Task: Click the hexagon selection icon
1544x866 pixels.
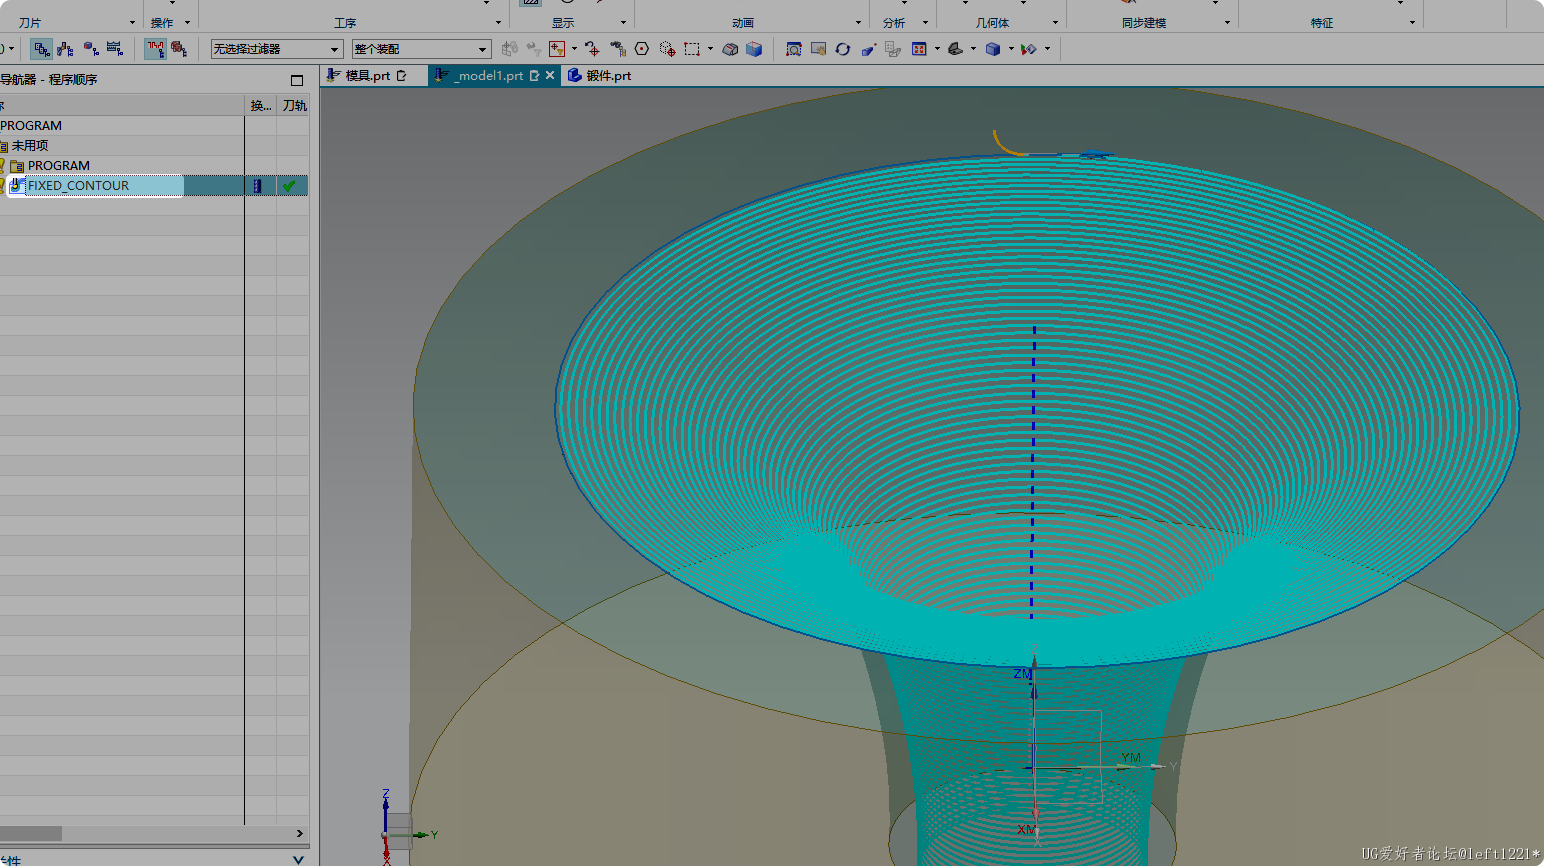Action: tap(642, 49)
